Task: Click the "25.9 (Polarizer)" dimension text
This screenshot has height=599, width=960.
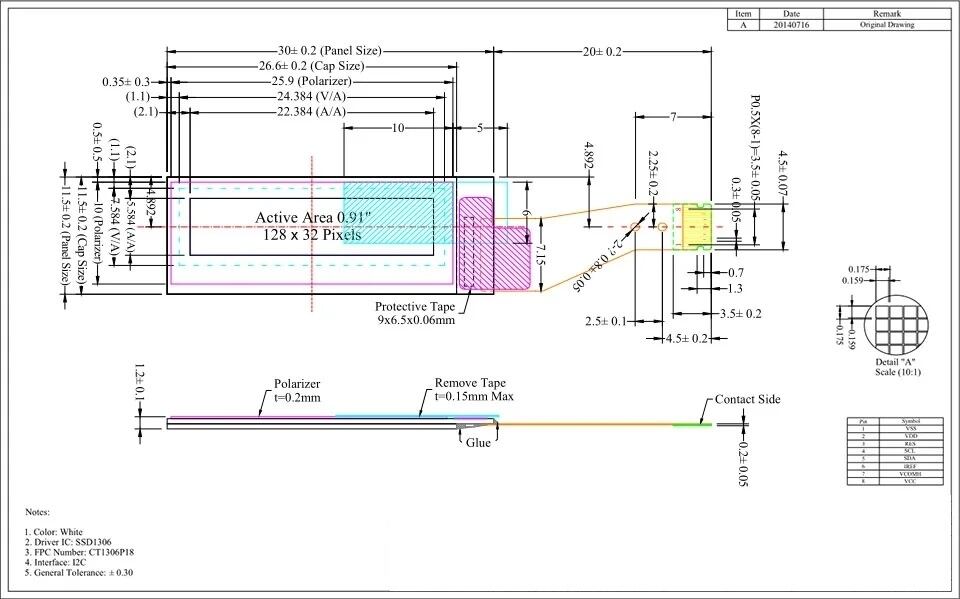Action: (312, 81)
